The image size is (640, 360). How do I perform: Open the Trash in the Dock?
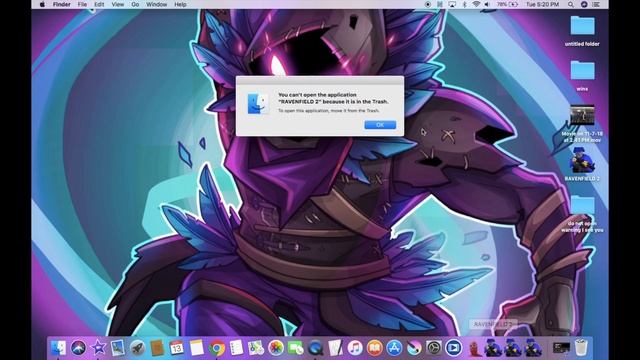pyautogui.click(x=581, y=348)
